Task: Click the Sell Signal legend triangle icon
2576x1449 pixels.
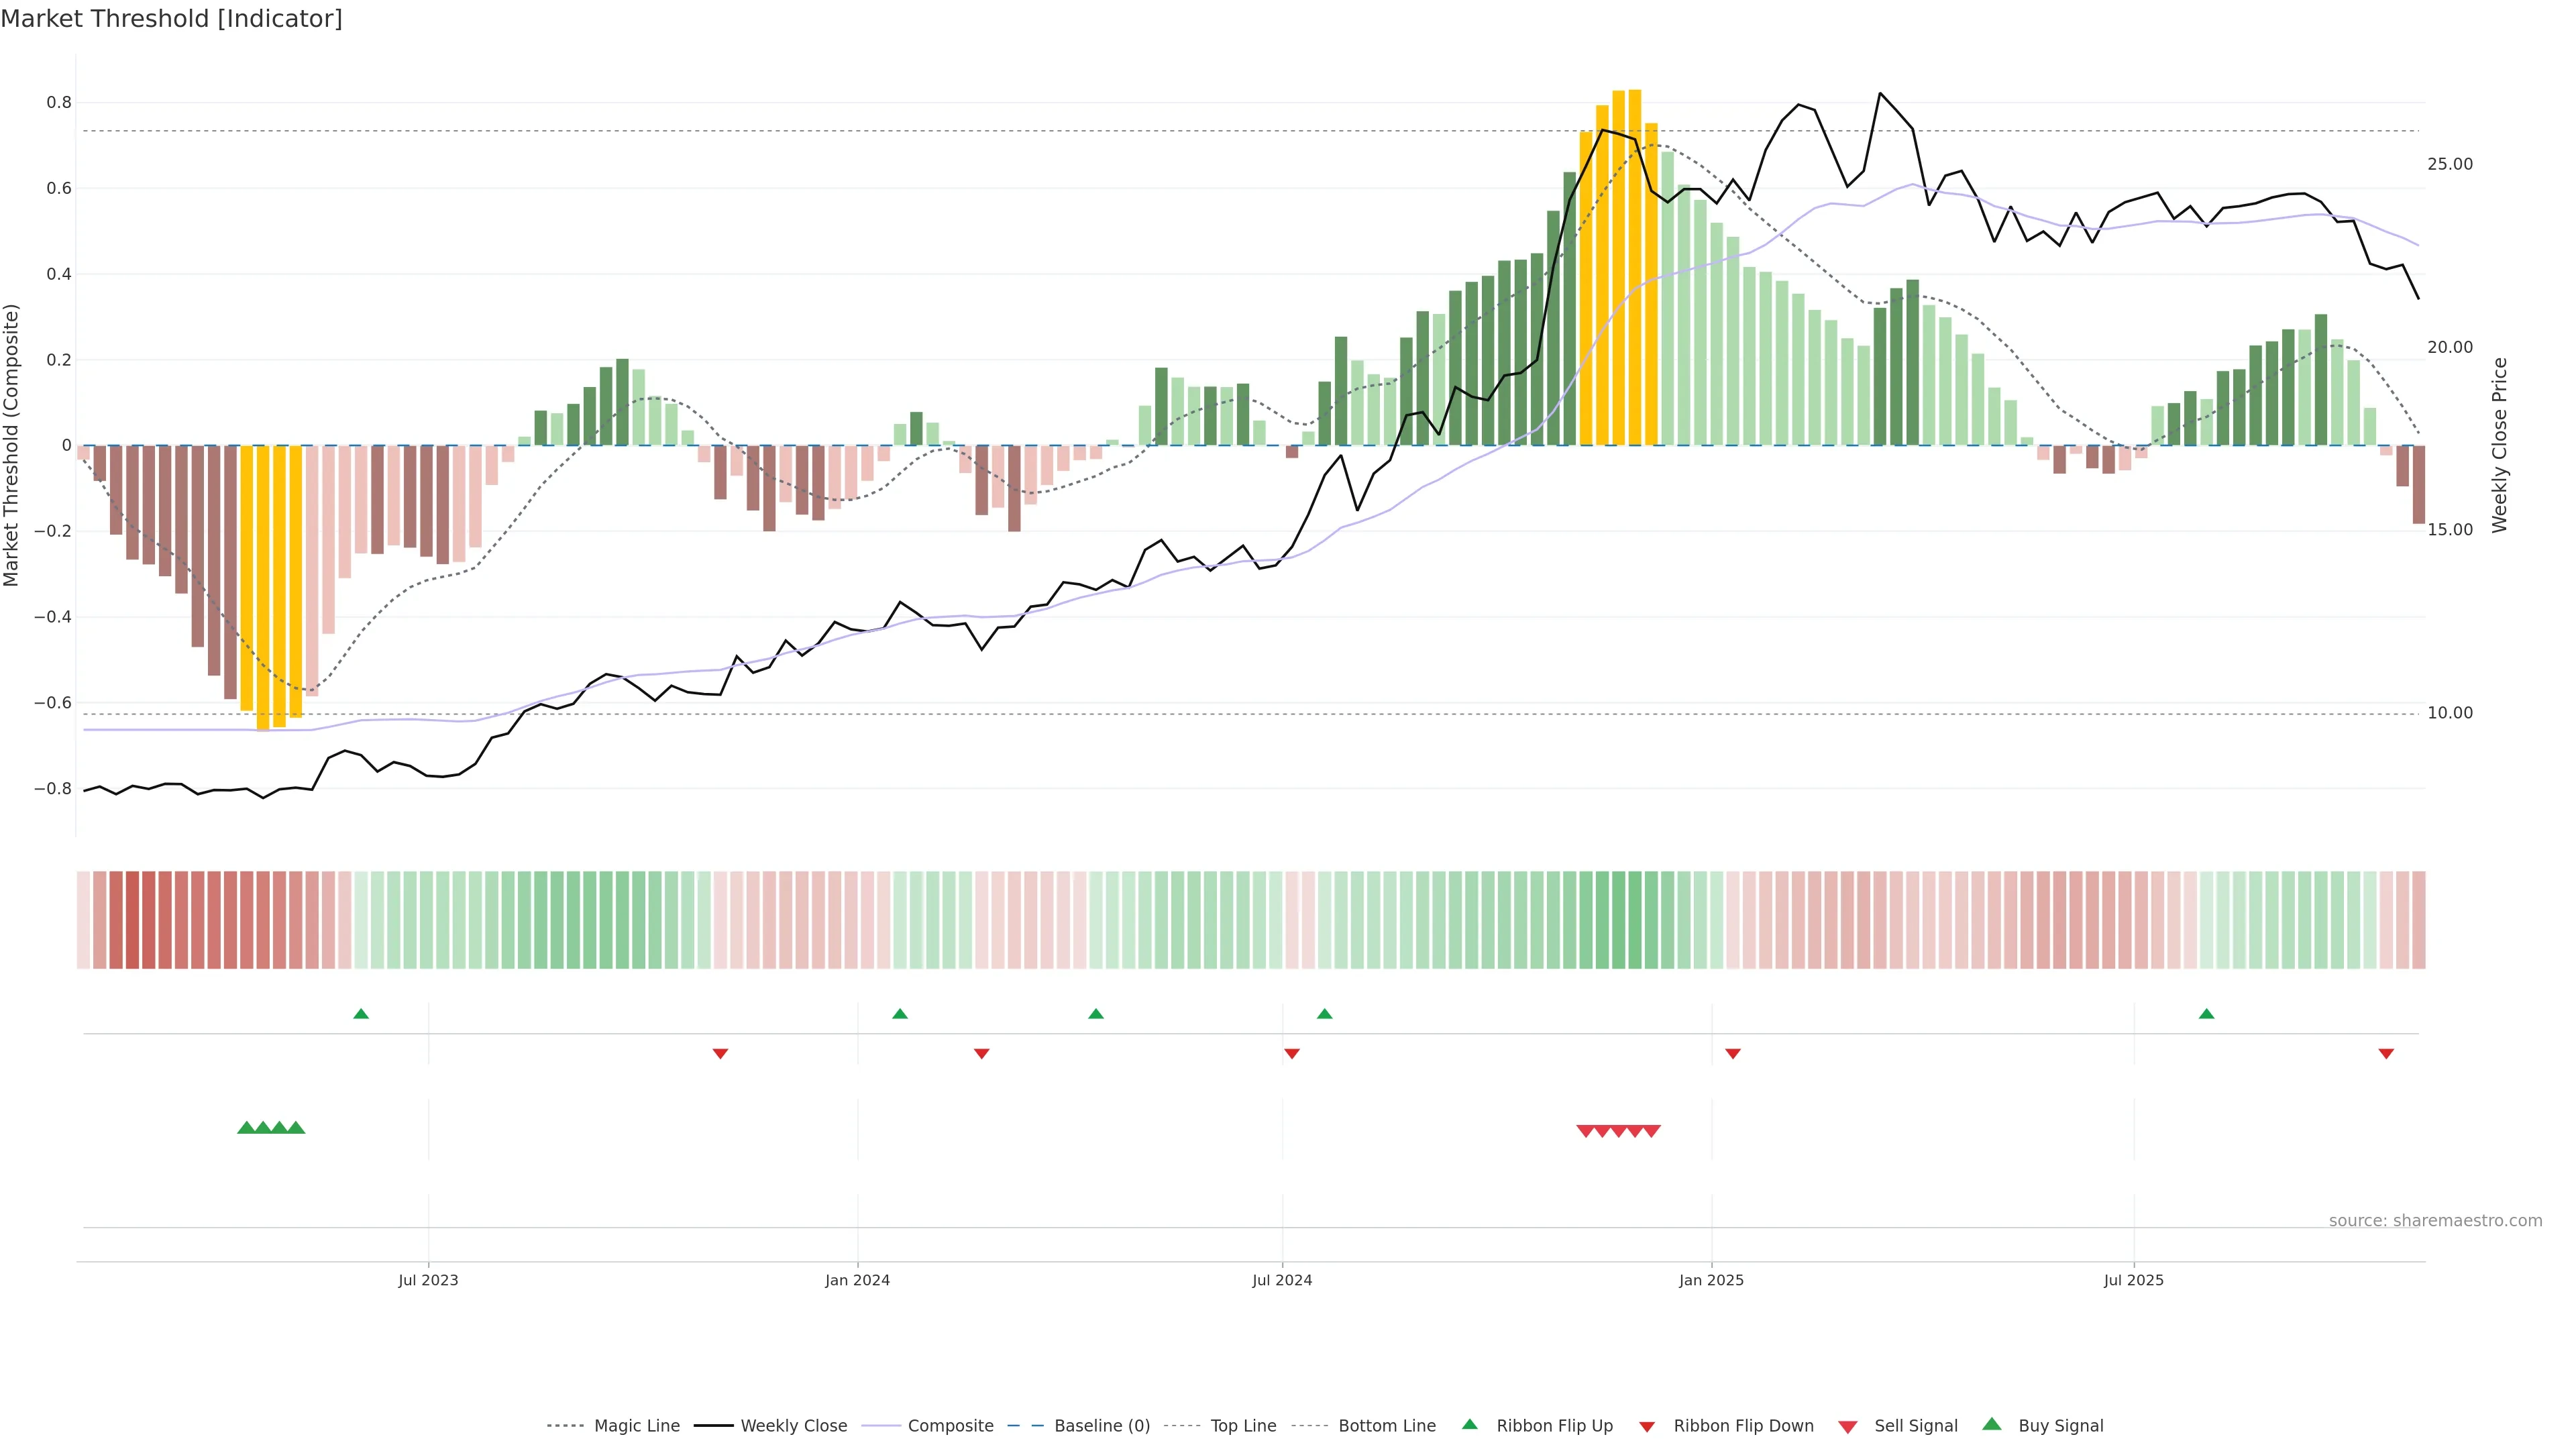Action: 1848,1427
